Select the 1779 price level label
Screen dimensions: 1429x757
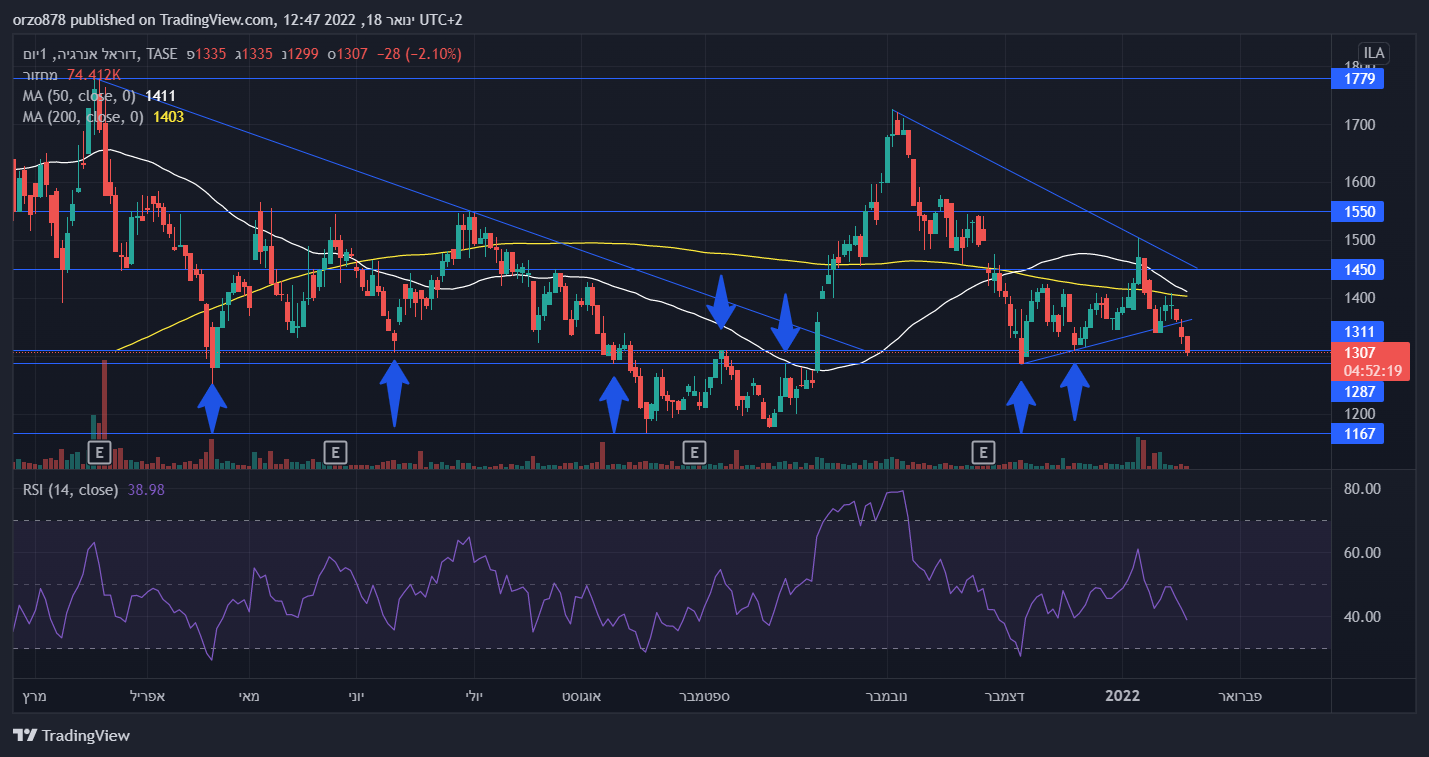click(x=1358, y=78)
